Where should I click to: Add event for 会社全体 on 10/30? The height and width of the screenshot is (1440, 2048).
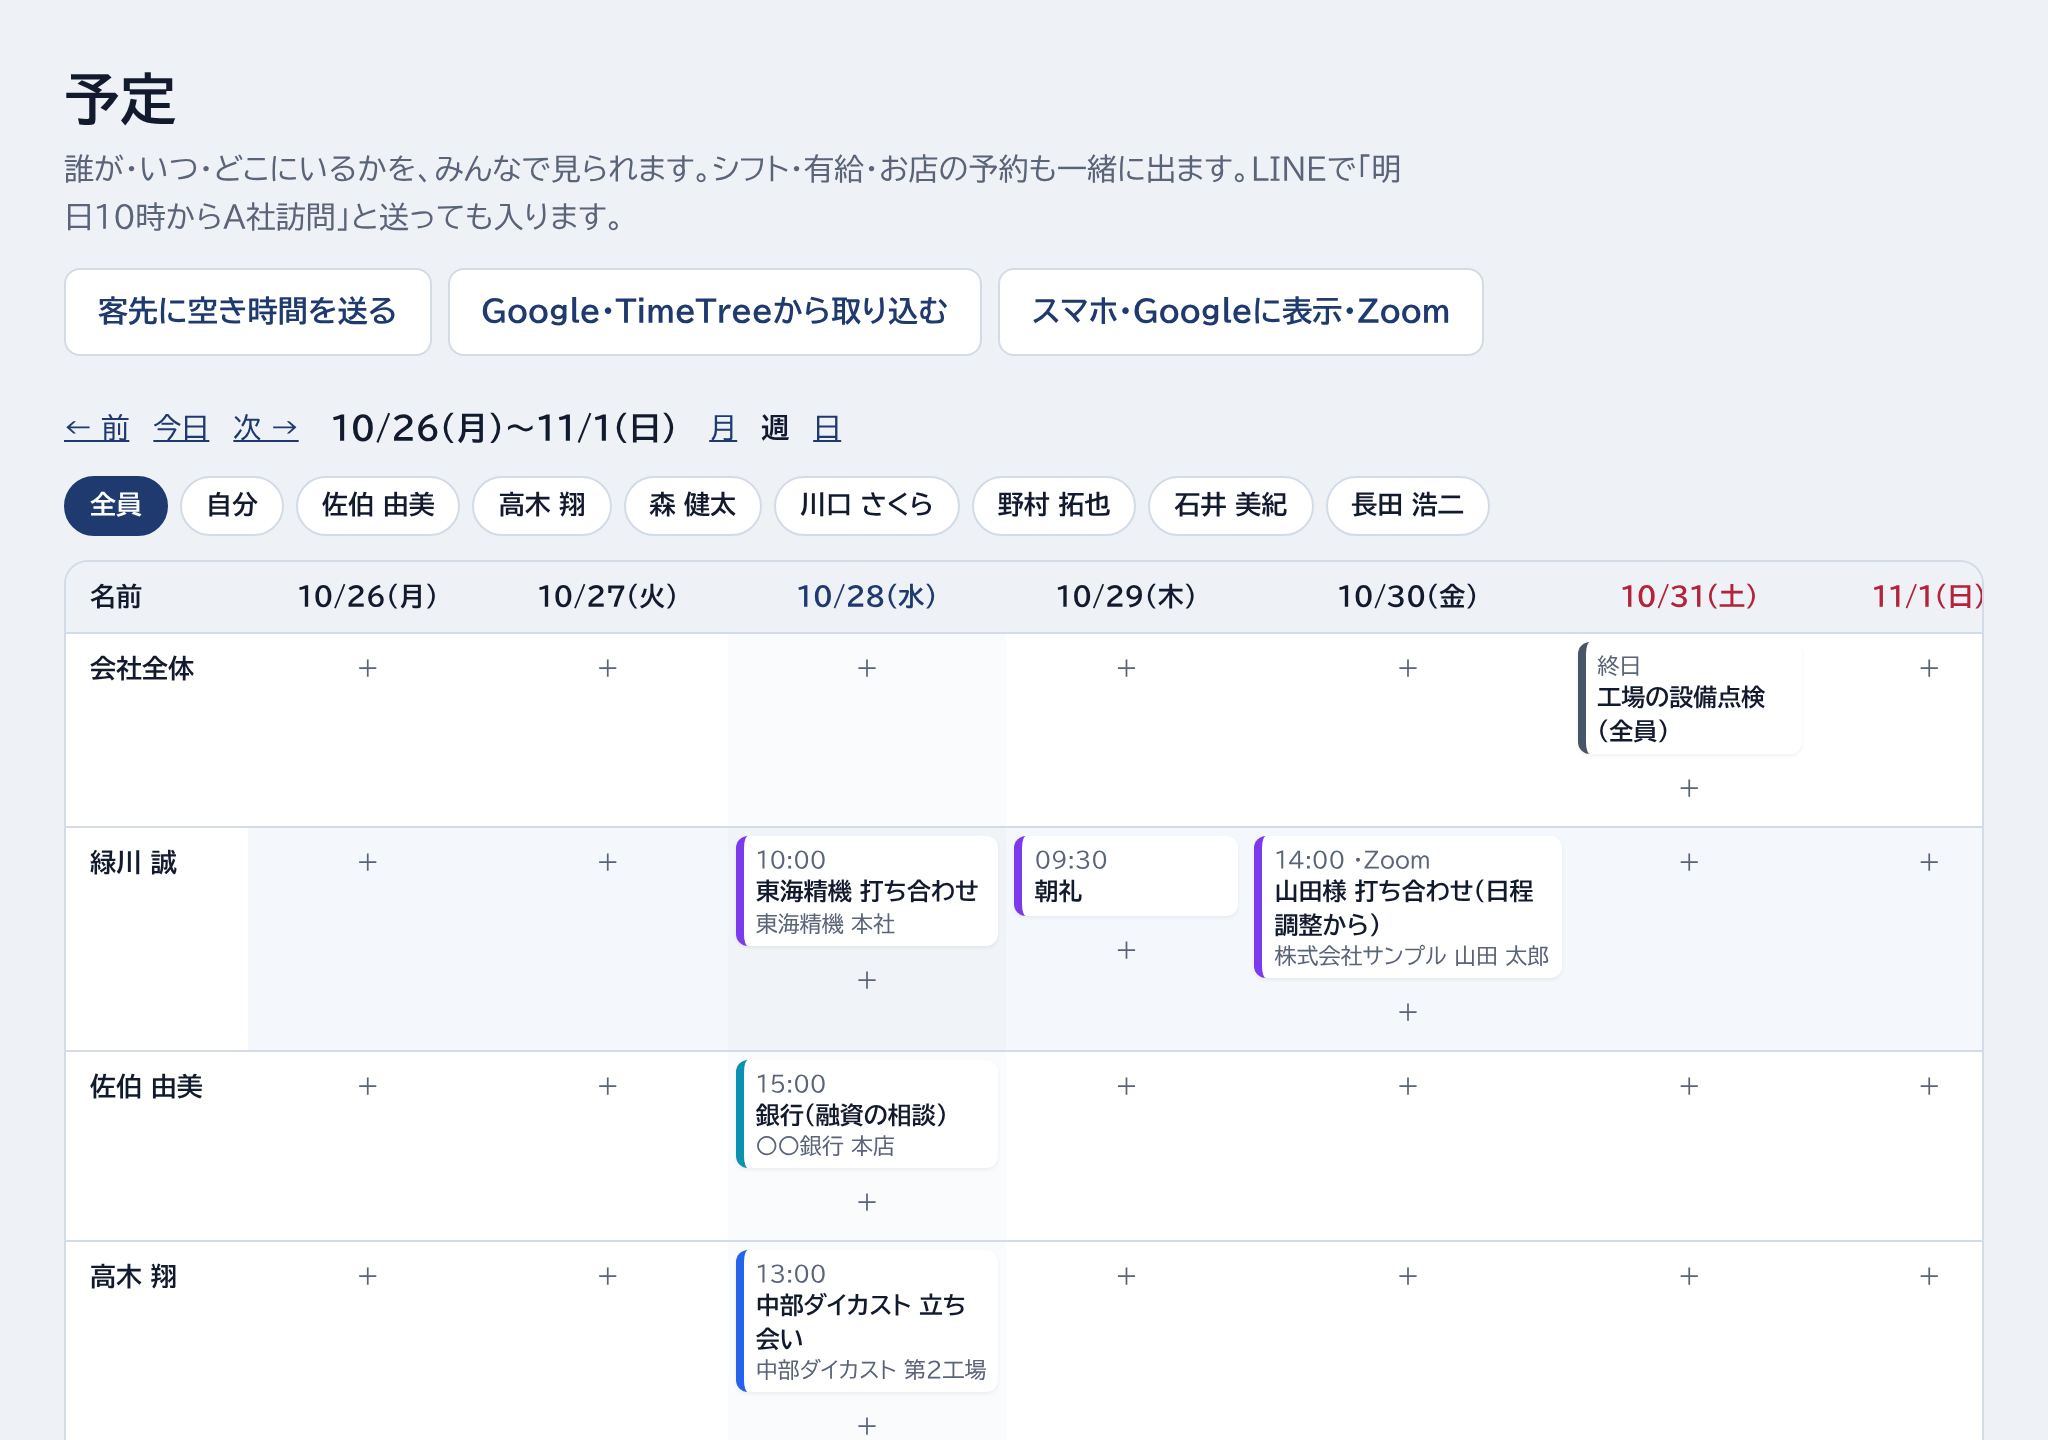pos(1408,668)
